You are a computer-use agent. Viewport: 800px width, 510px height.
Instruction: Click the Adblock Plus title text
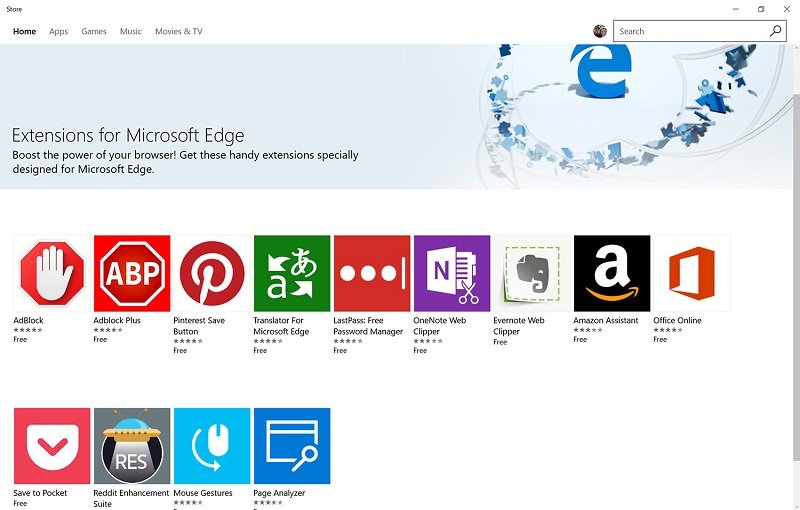(117, 320)
